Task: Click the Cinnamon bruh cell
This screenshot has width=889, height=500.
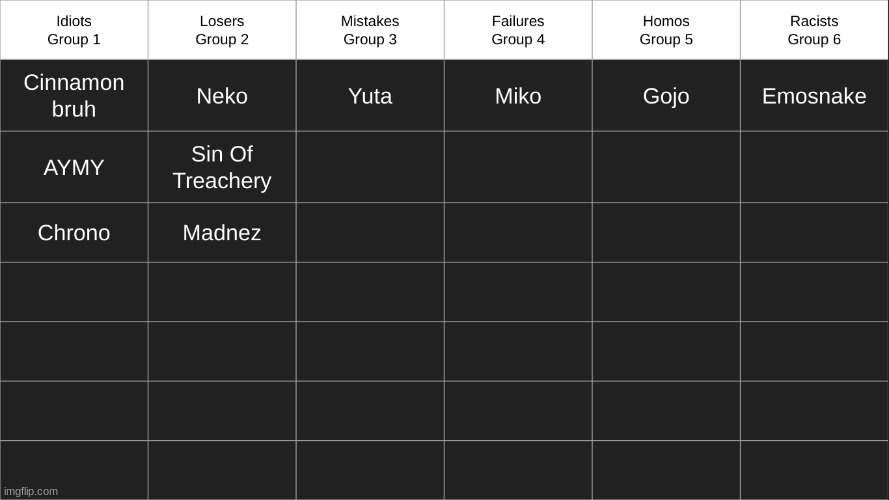Action: click(x=74, y=96)
